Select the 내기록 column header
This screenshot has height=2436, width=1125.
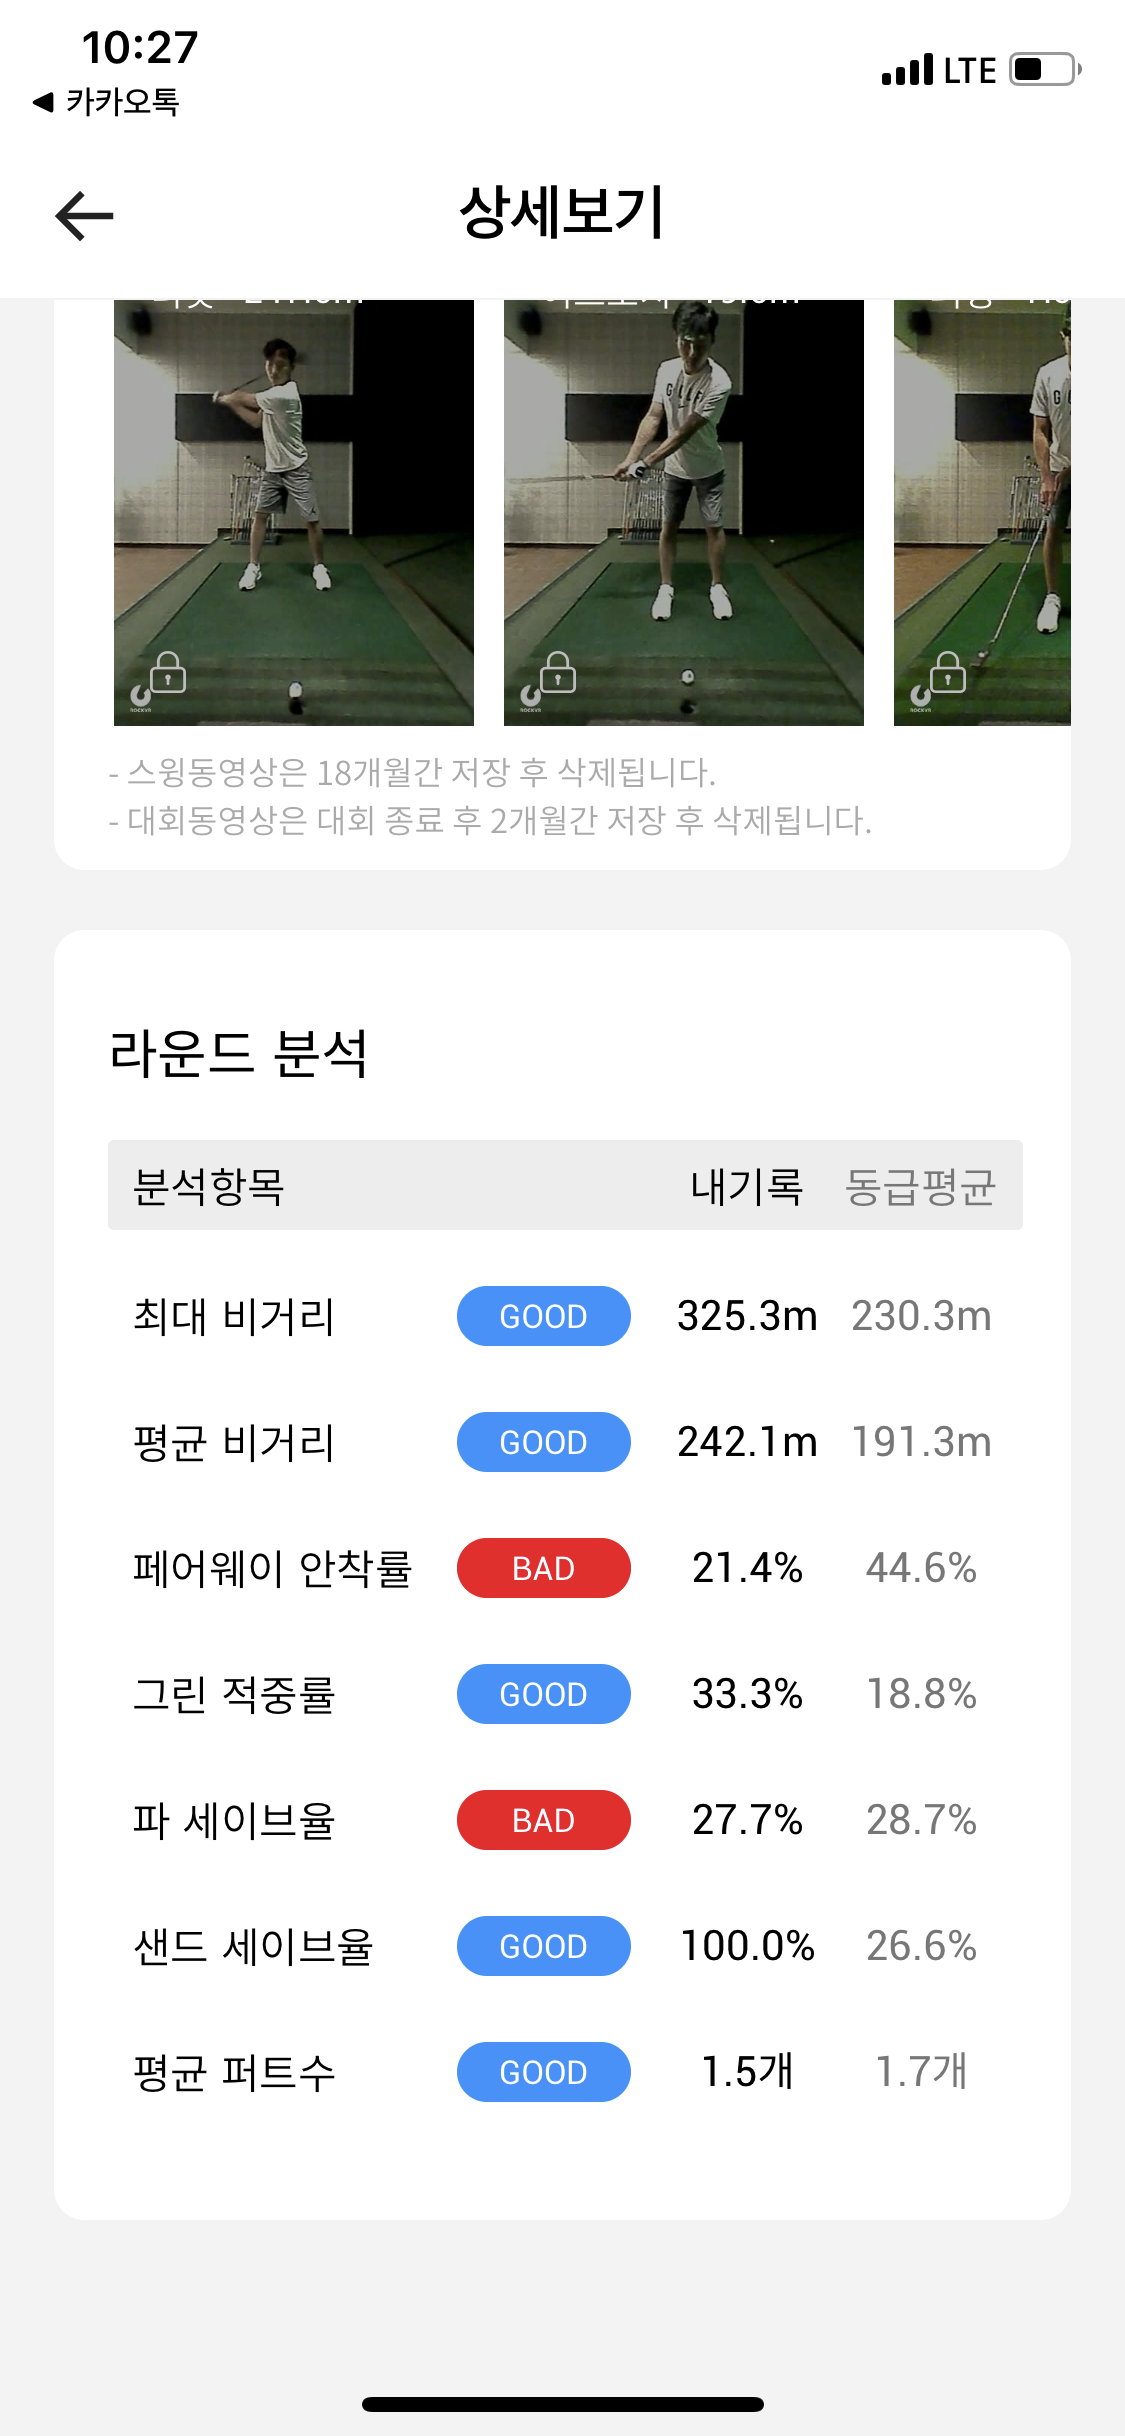tap(746, 1187)
